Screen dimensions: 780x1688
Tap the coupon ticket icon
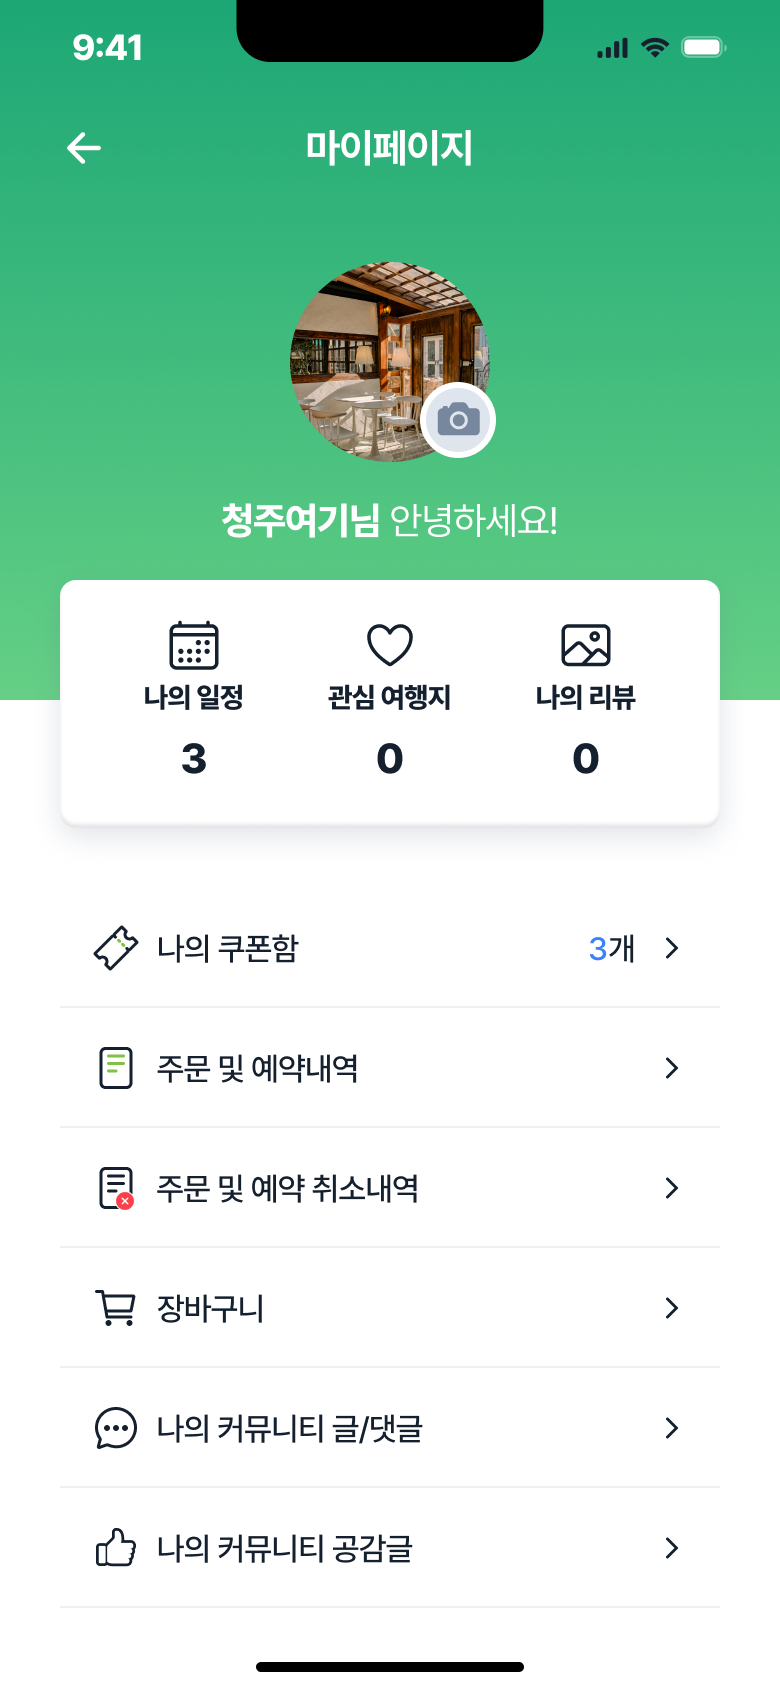pyautogui.click(x=116, y=948)
